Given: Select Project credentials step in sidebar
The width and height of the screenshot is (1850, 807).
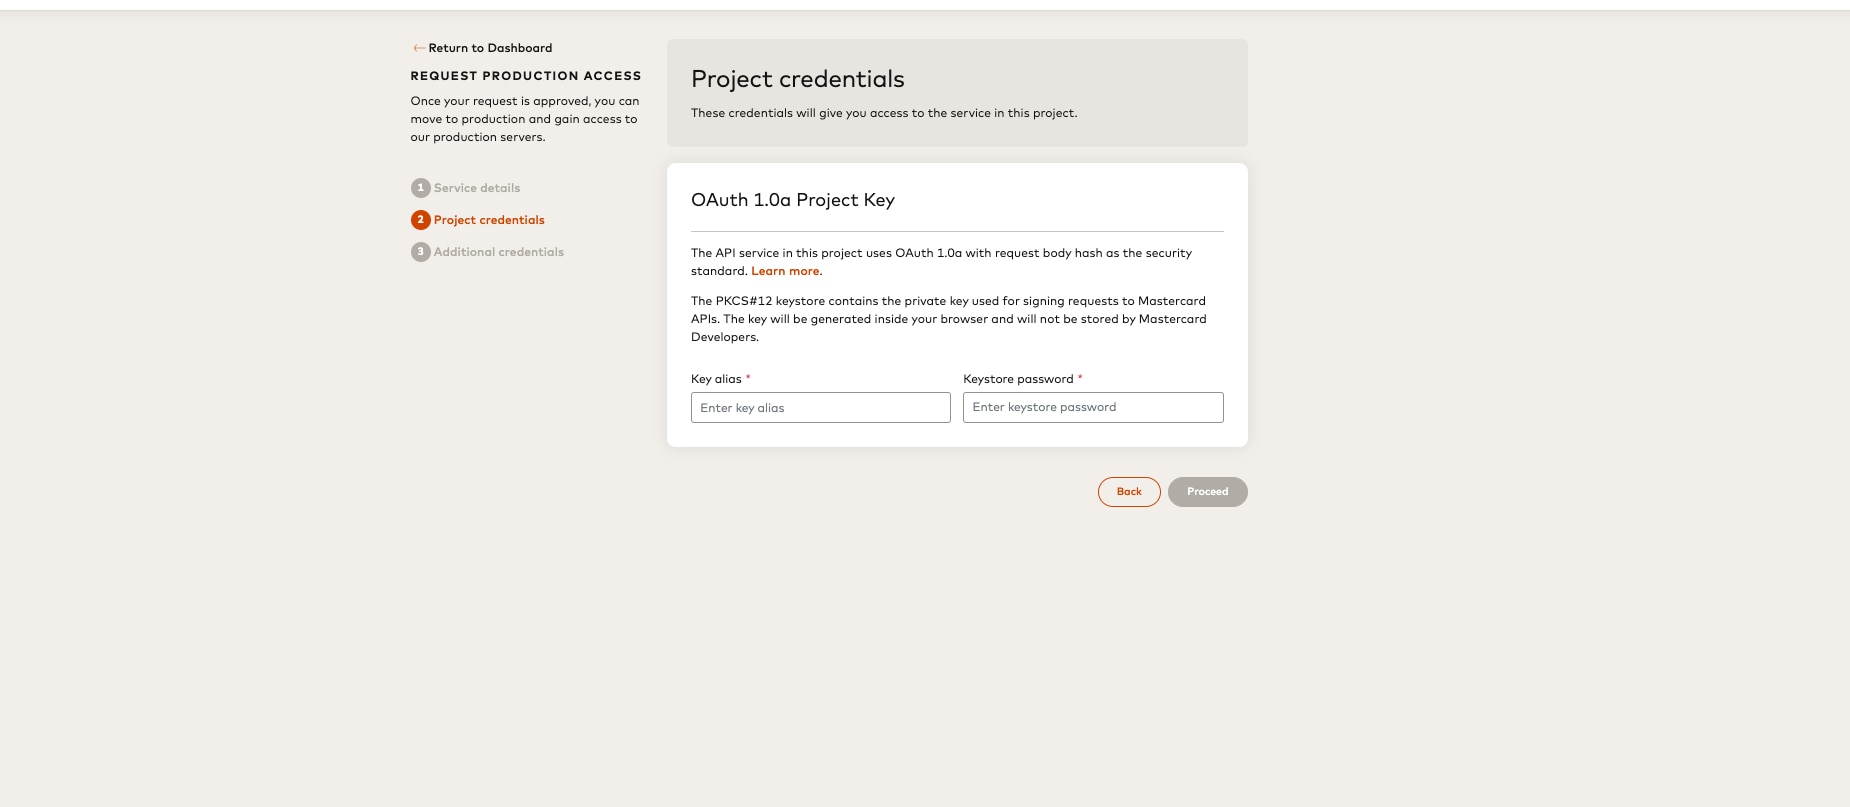Looking at the screenshot, I should [489, 220].
